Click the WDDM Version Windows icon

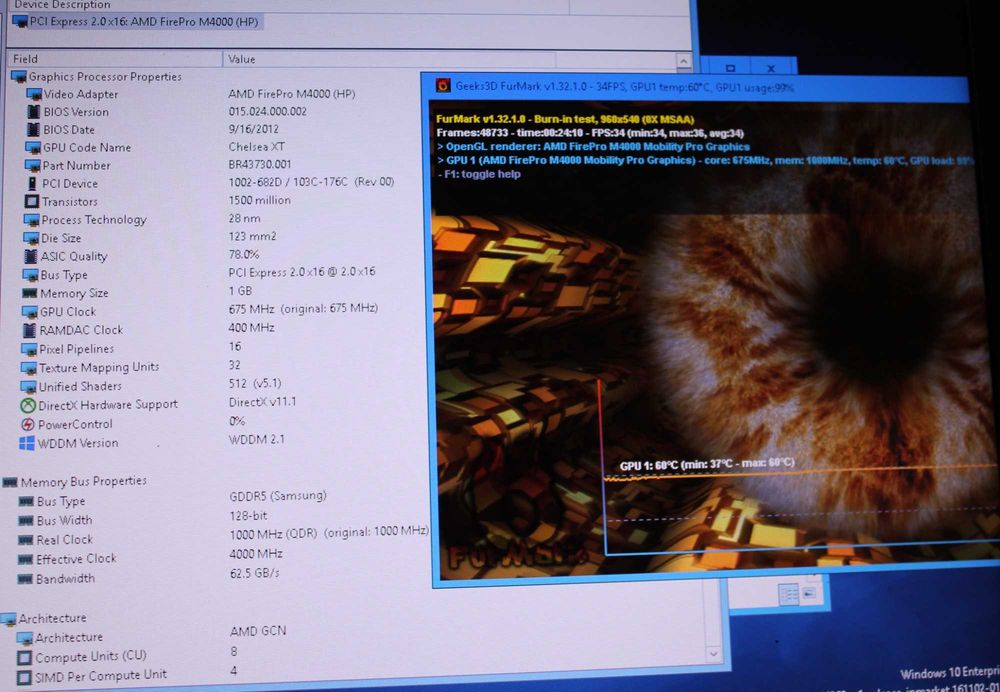point(27,443)
